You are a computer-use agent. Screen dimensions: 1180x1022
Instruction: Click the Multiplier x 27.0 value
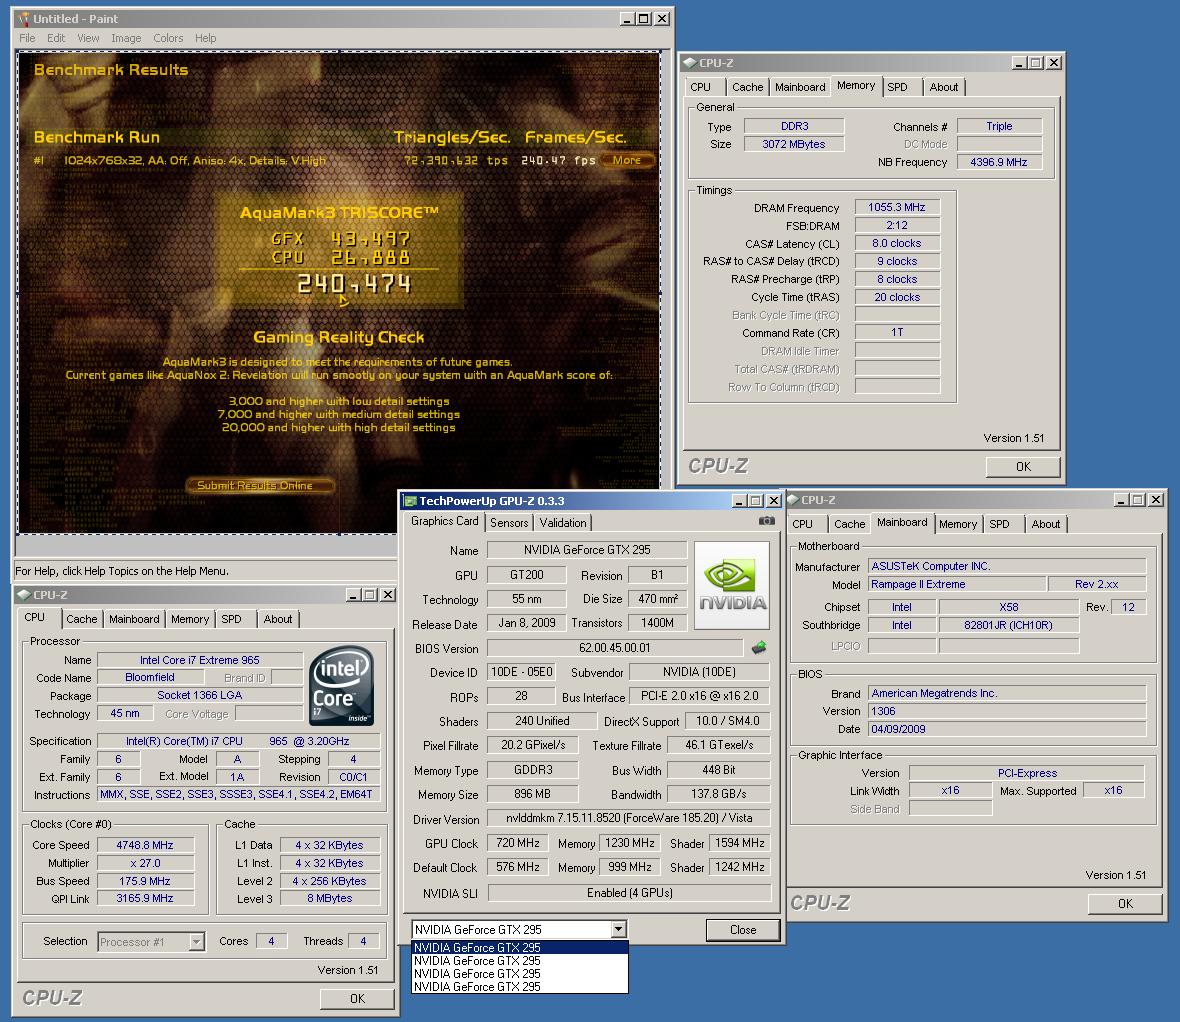(x=145, y=863)
